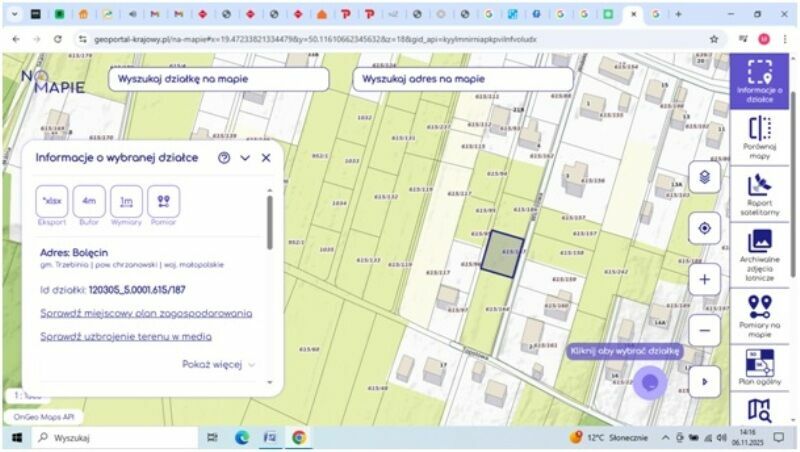Image resolution: width=800 pixels, height=452 pixels.
Task: Open Raport satelitarny tool
Action: (x=760, y=193)
